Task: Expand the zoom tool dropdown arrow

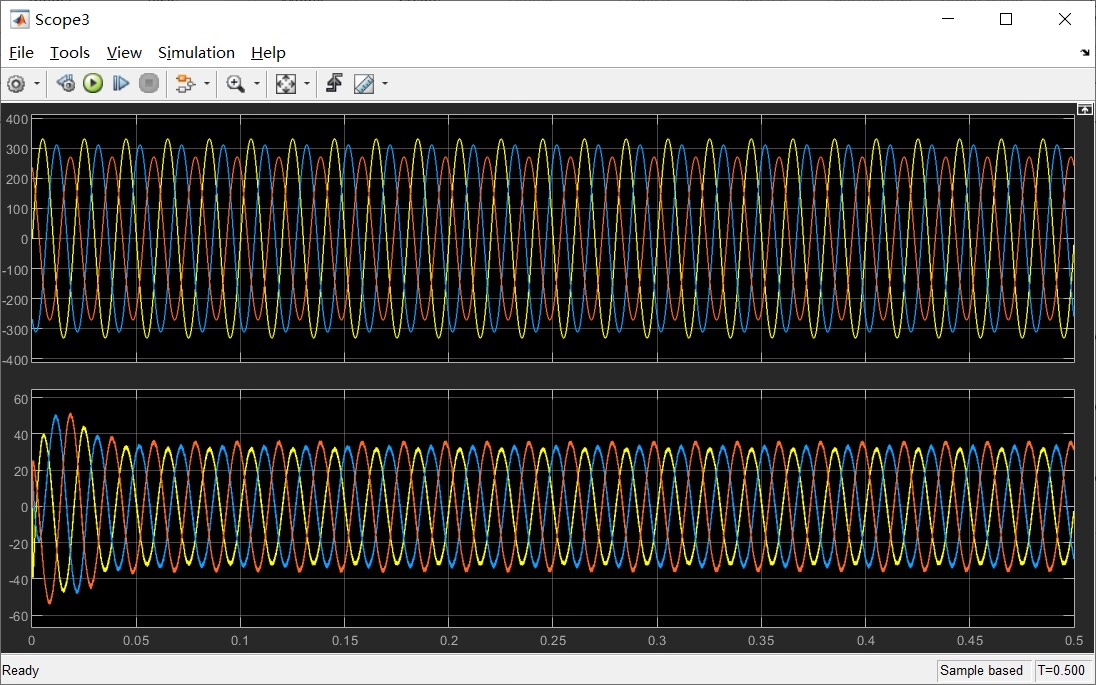Action: pyautogui.click(x=257, y=84)
